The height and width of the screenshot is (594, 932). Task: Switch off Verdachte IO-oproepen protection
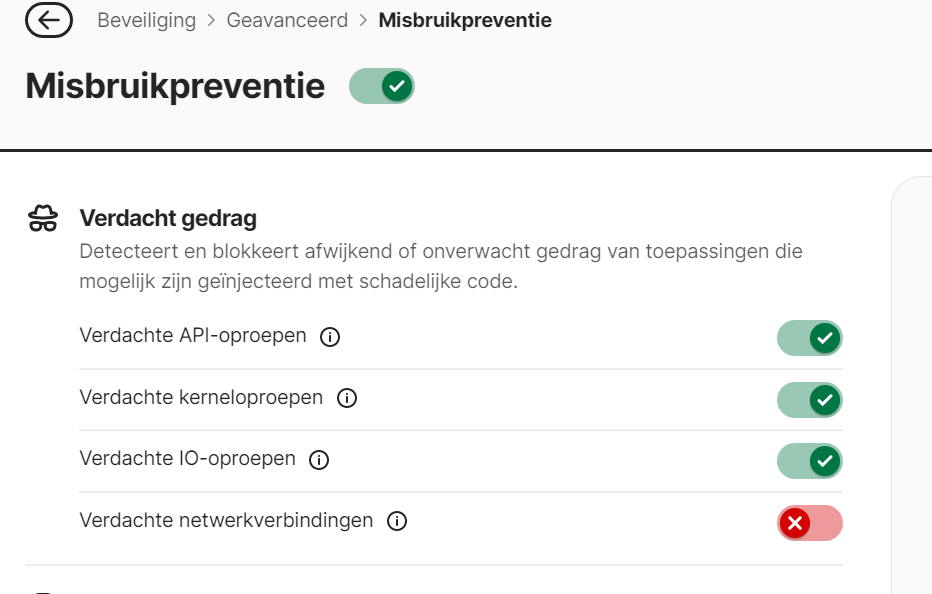(809, 461)
